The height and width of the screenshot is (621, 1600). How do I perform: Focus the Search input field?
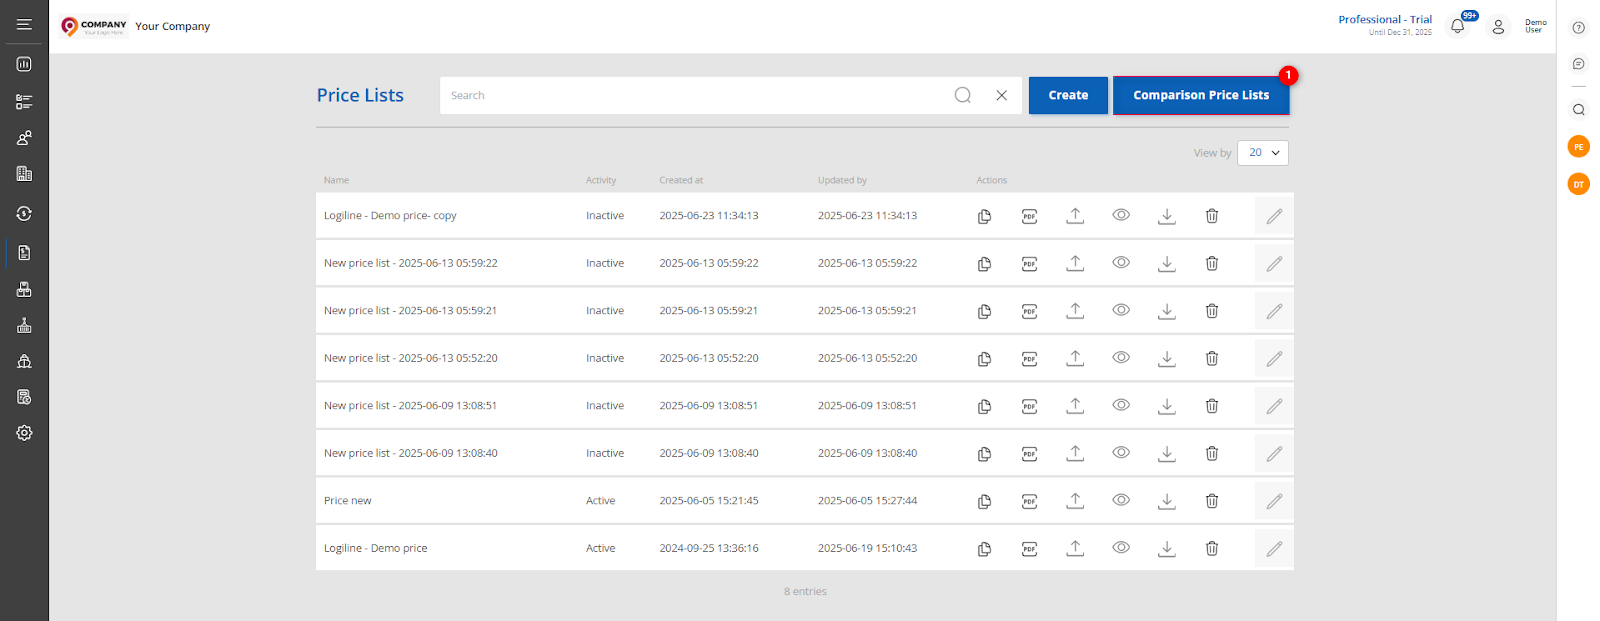pyautogui.click(x=695, y=95)
